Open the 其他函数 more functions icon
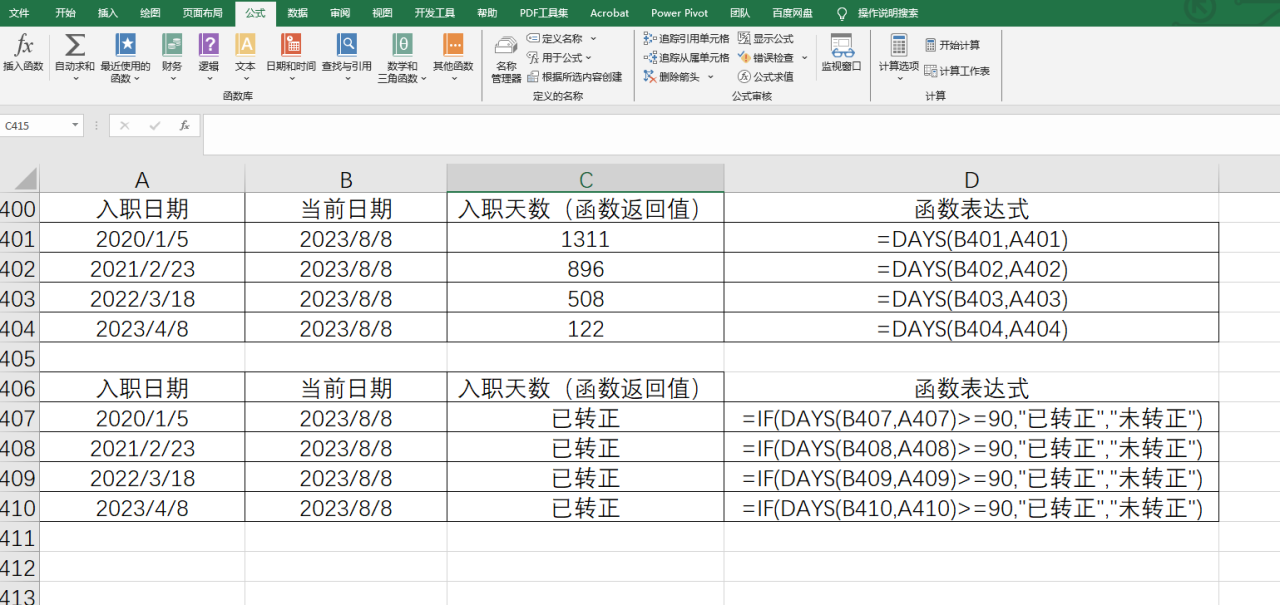The image size is (1280, 605). click(x=453, y=45)
